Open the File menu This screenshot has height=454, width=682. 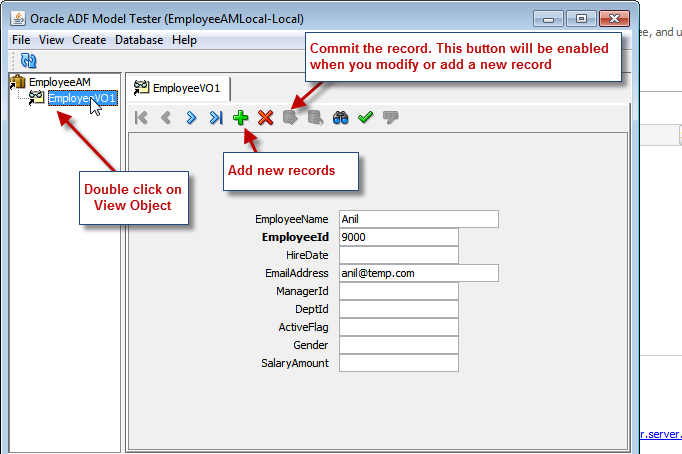(21, 40)
